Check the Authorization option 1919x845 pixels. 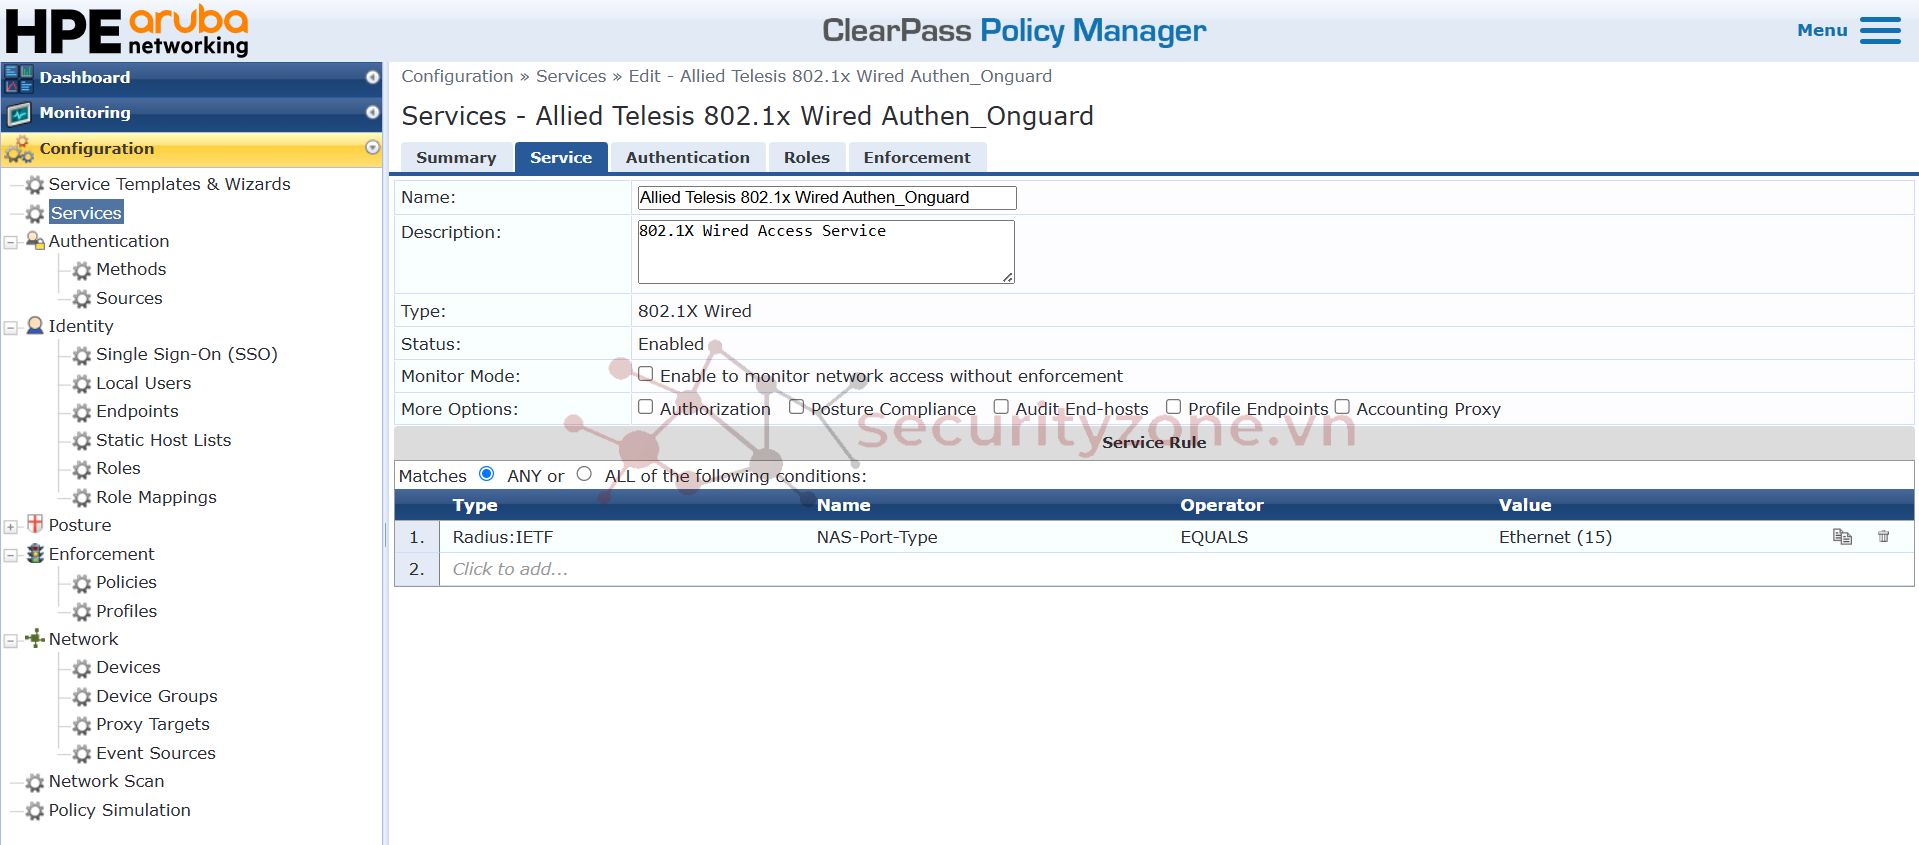pyautogui.click(x=646, y=407)
